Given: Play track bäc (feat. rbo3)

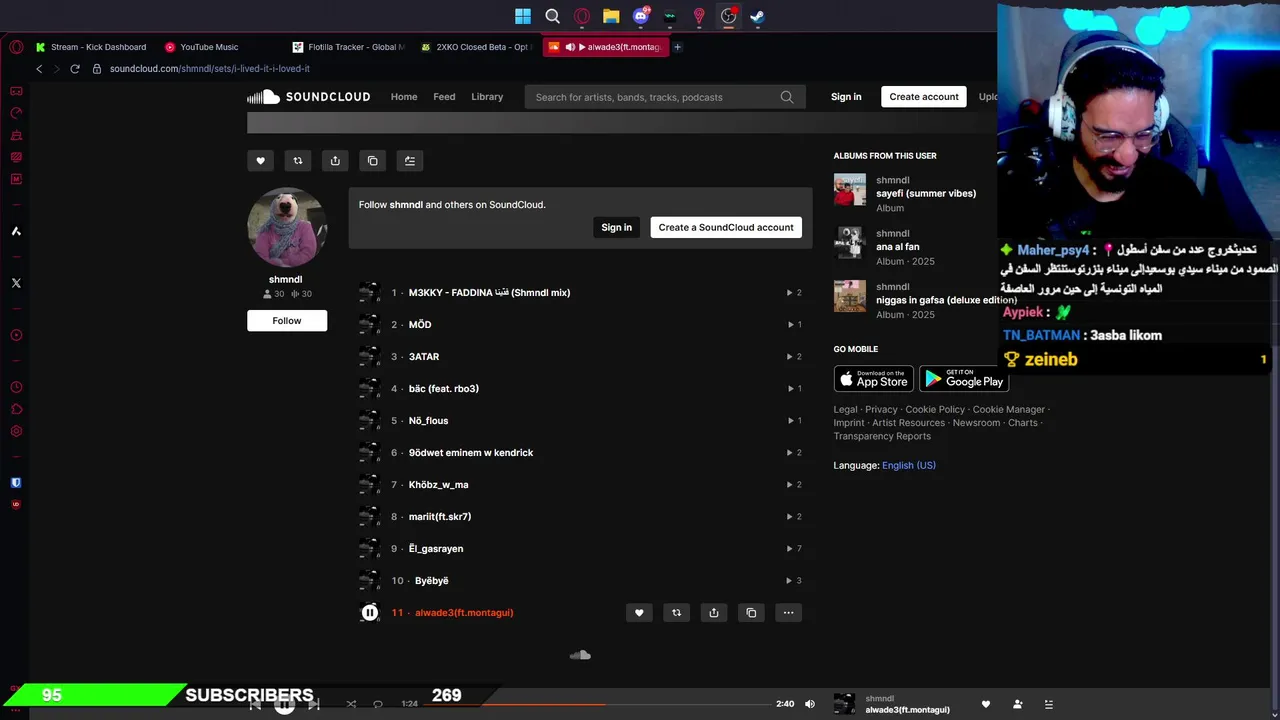Looking at the screenshot, I should [444, 388].
